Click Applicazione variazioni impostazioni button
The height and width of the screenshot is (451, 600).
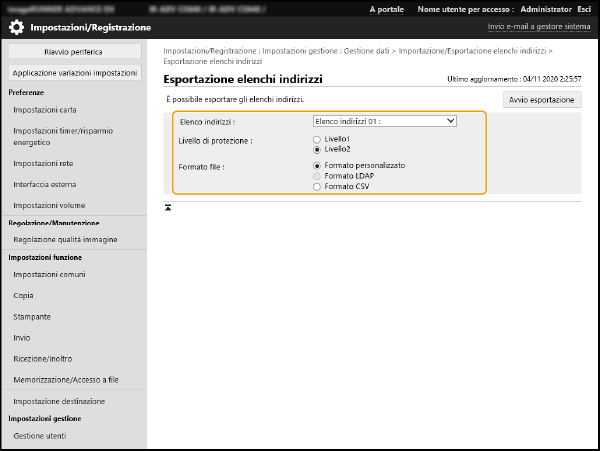[74, 73]
